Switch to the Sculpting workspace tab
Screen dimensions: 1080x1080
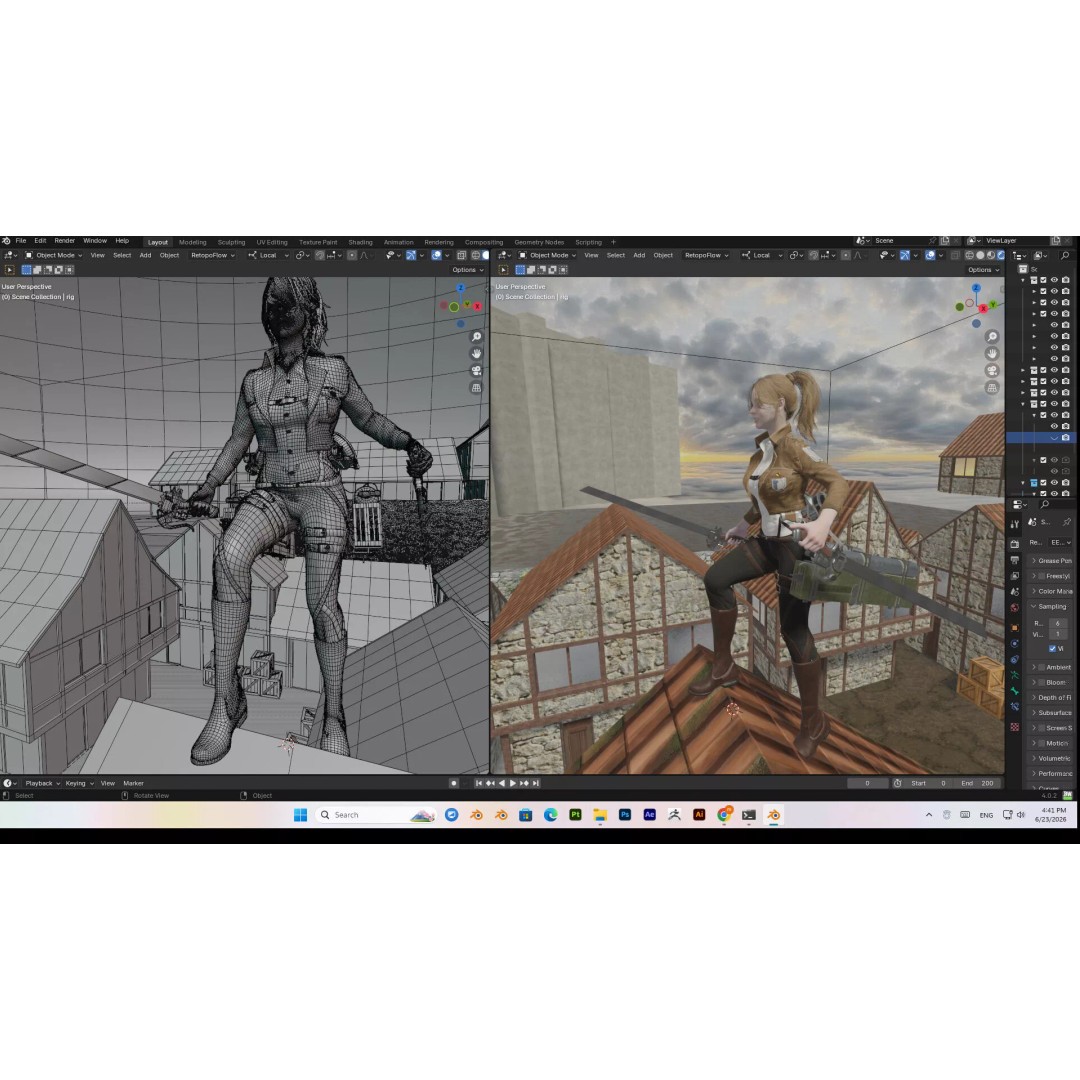[x=231, y=242]
